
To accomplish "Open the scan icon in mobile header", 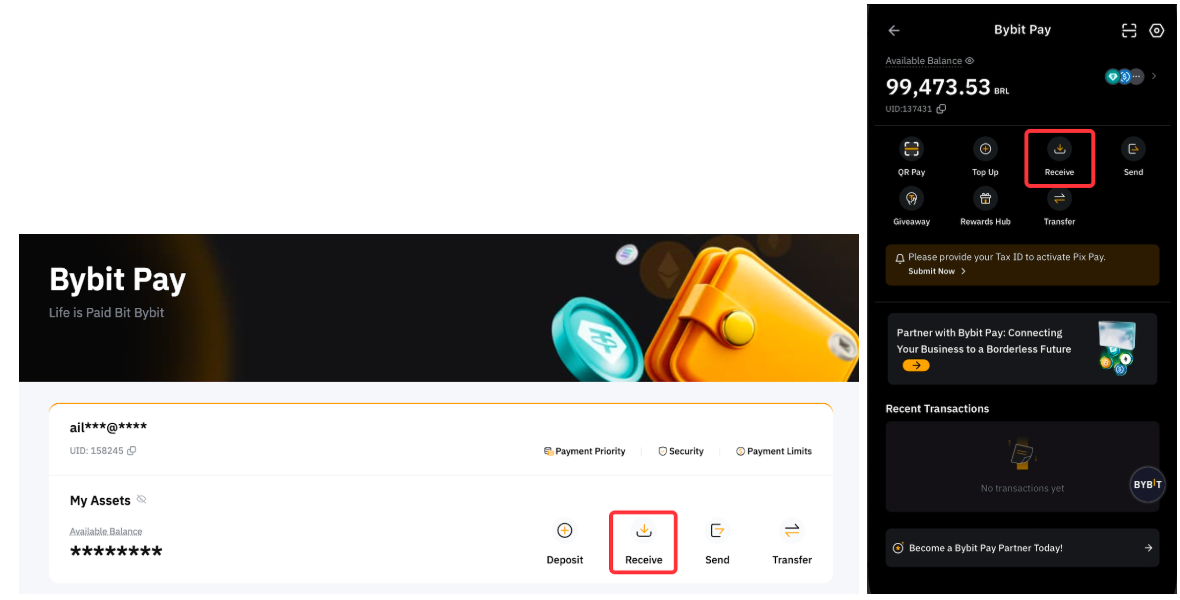I will point(1129,30).
